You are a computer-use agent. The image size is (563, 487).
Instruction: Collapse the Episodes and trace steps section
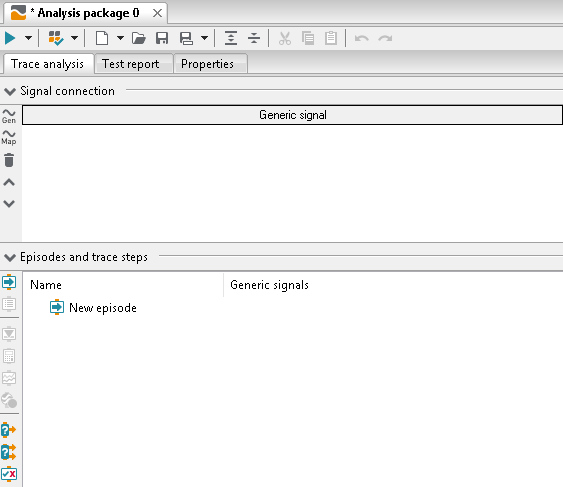10,257
